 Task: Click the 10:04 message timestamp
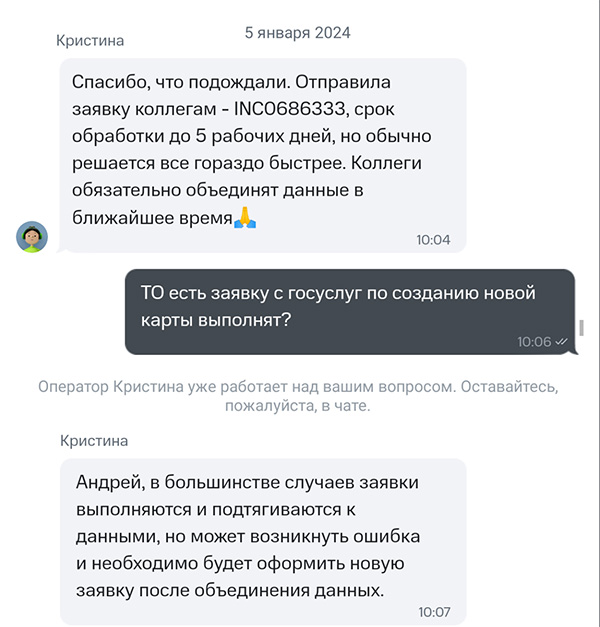tap(433, 240)
